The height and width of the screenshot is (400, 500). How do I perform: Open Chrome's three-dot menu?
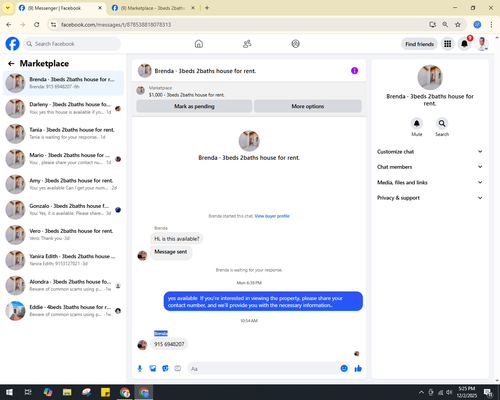click(x=491, y=25)
